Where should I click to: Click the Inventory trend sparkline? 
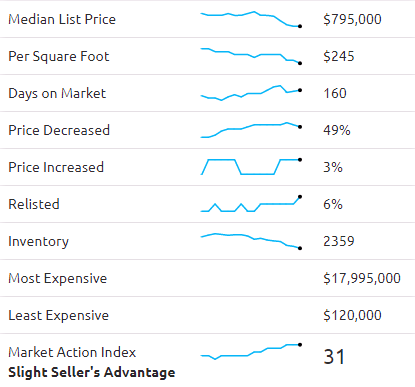click(251, 241)
